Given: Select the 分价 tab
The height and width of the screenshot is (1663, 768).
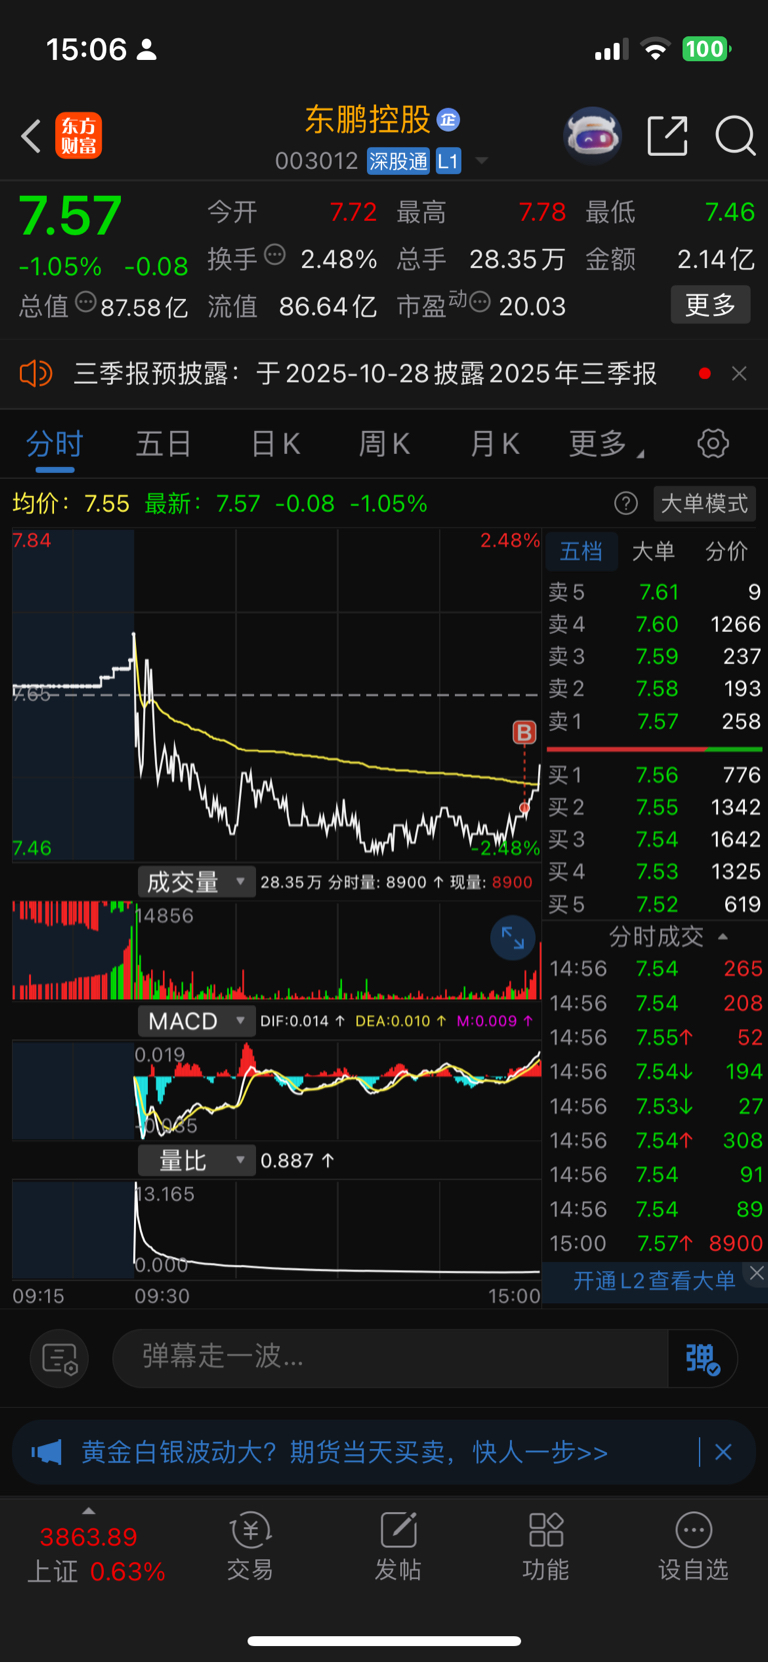Looking at the screenshot, I should (726, 551).
